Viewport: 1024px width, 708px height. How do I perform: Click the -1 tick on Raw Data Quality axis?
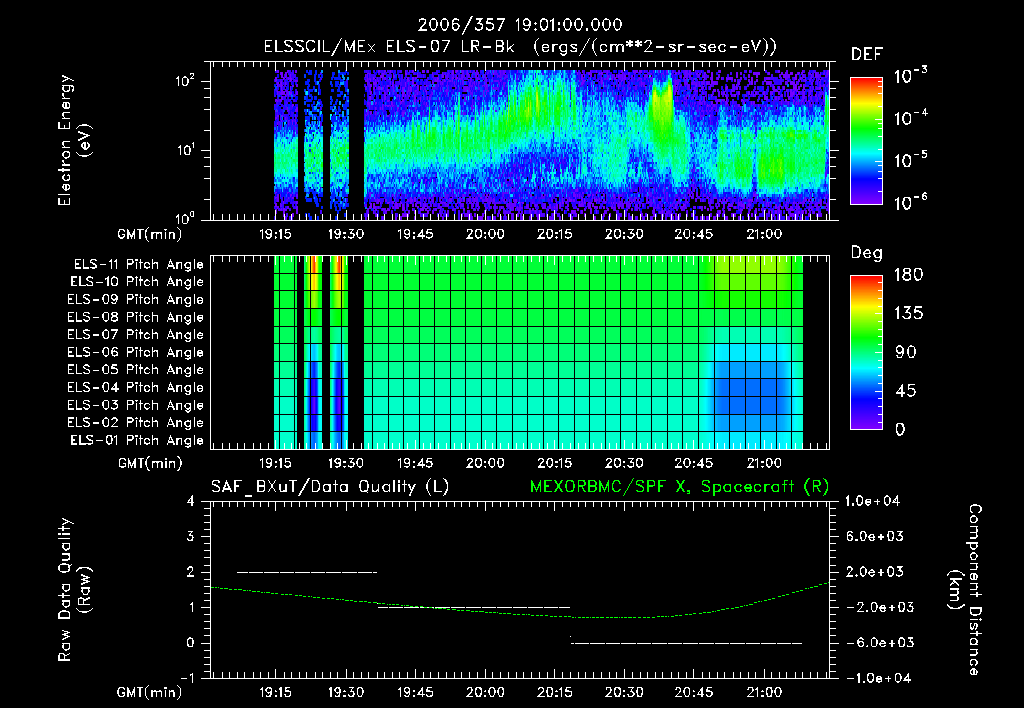[187, 678]
